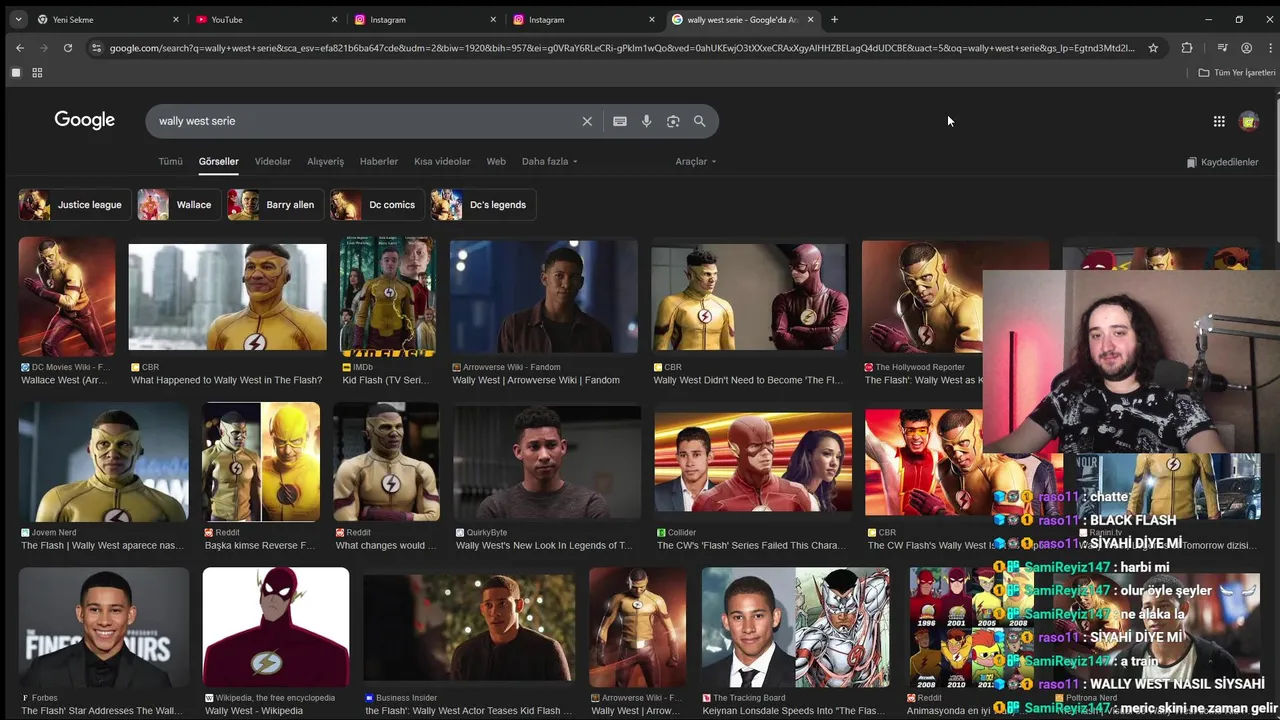The height and width of the screenshot is (720, 1280).
Task: Reload the page with refresh icon
Action: point(68,47)
